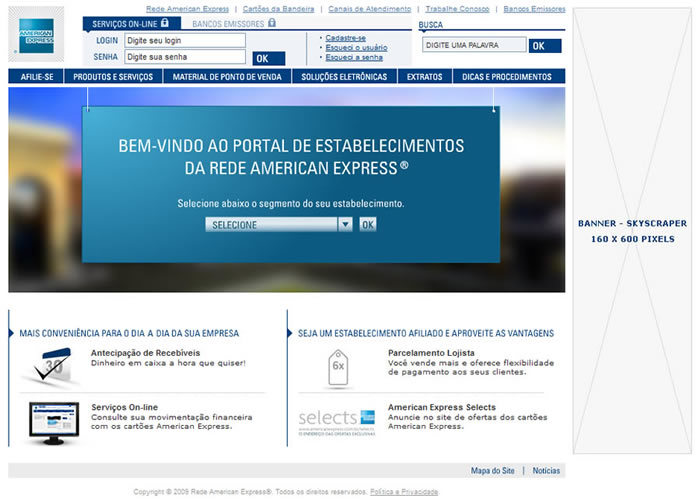Open Política e Privacidade link
The image size is (700, 500).
tap(404, 492)
